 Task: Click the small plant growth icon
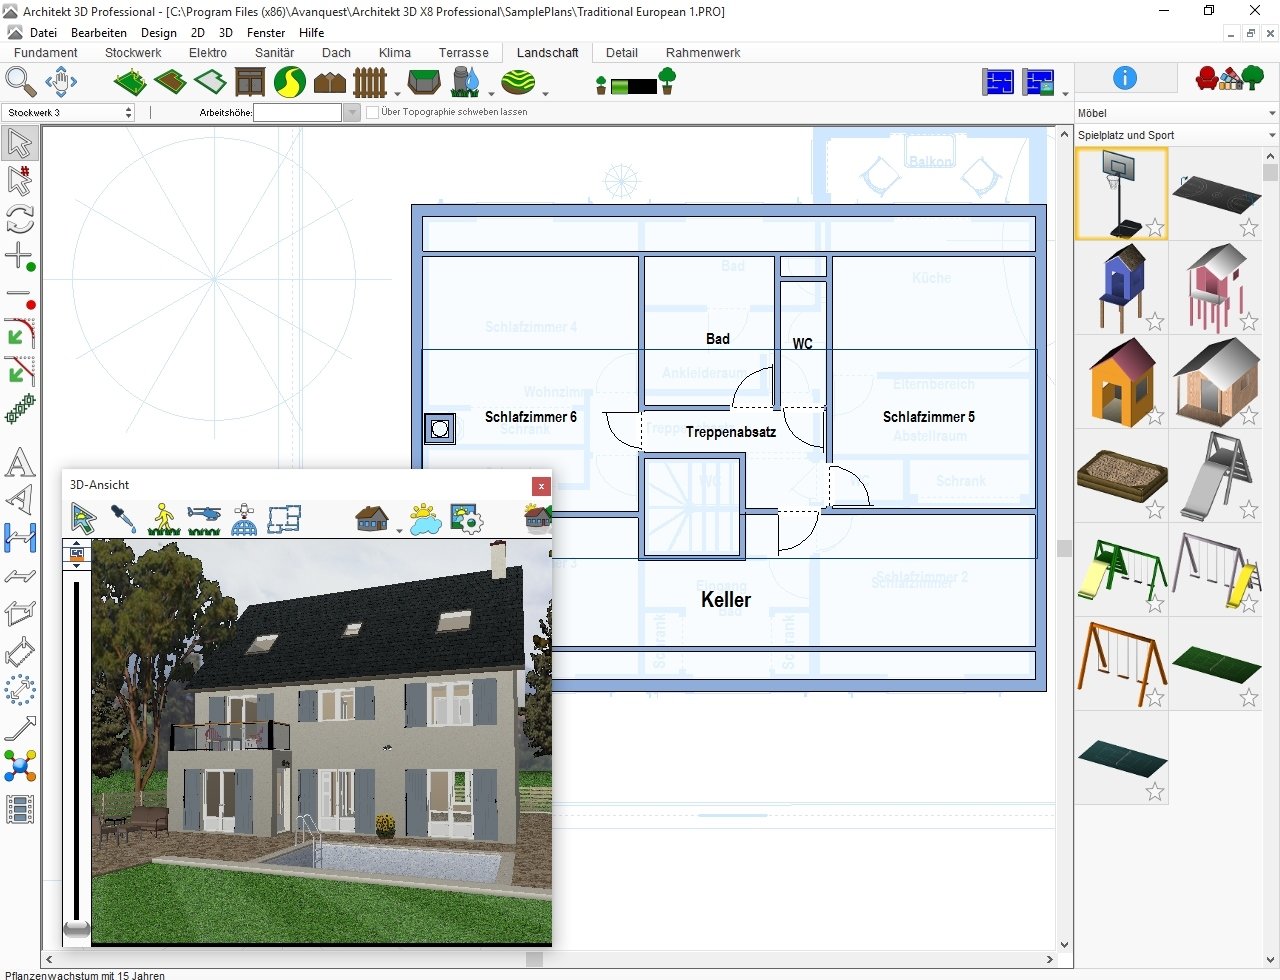601,86
